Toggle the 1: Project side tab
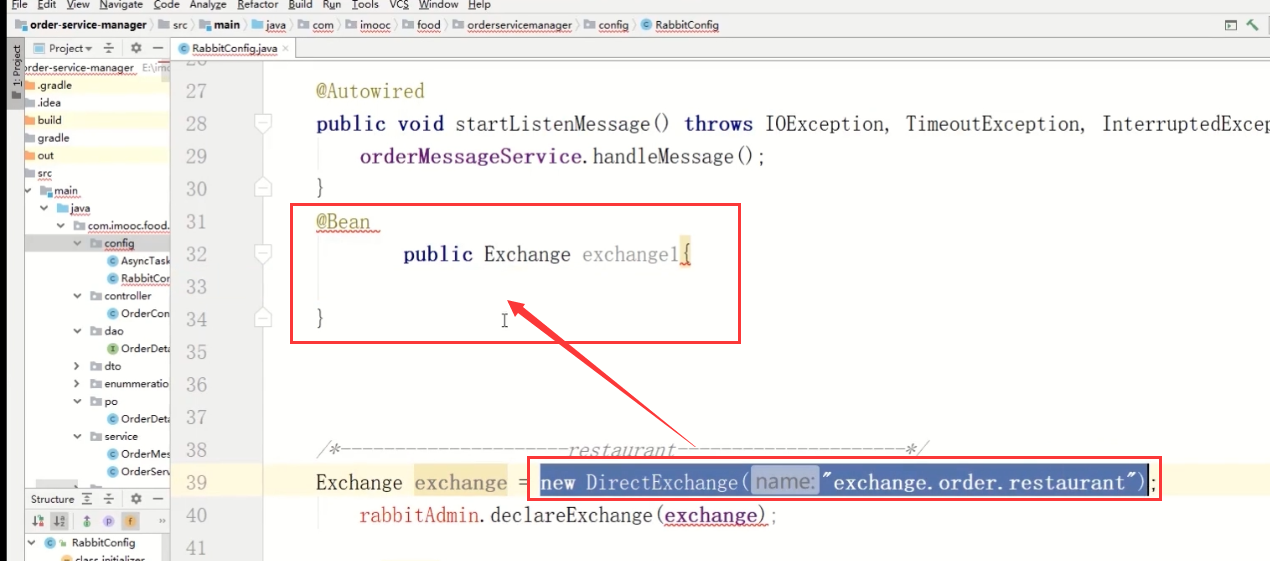Image resolution: width=1270 pixels, height=561 pixels. click(x=15, y=71)
